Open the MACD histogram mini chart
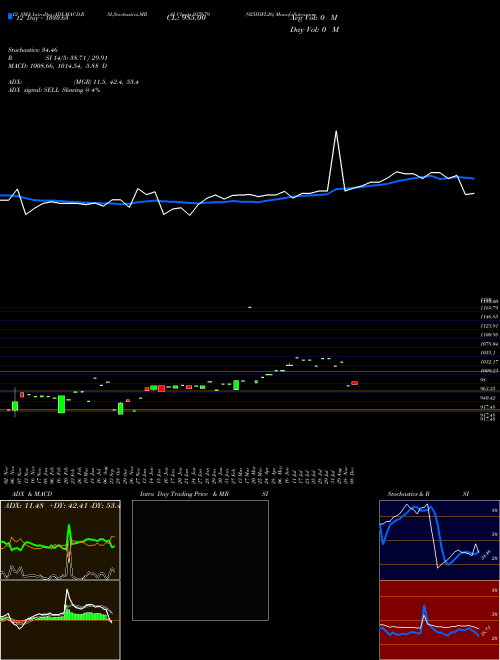The image size is (500, 660). (60, 620)
